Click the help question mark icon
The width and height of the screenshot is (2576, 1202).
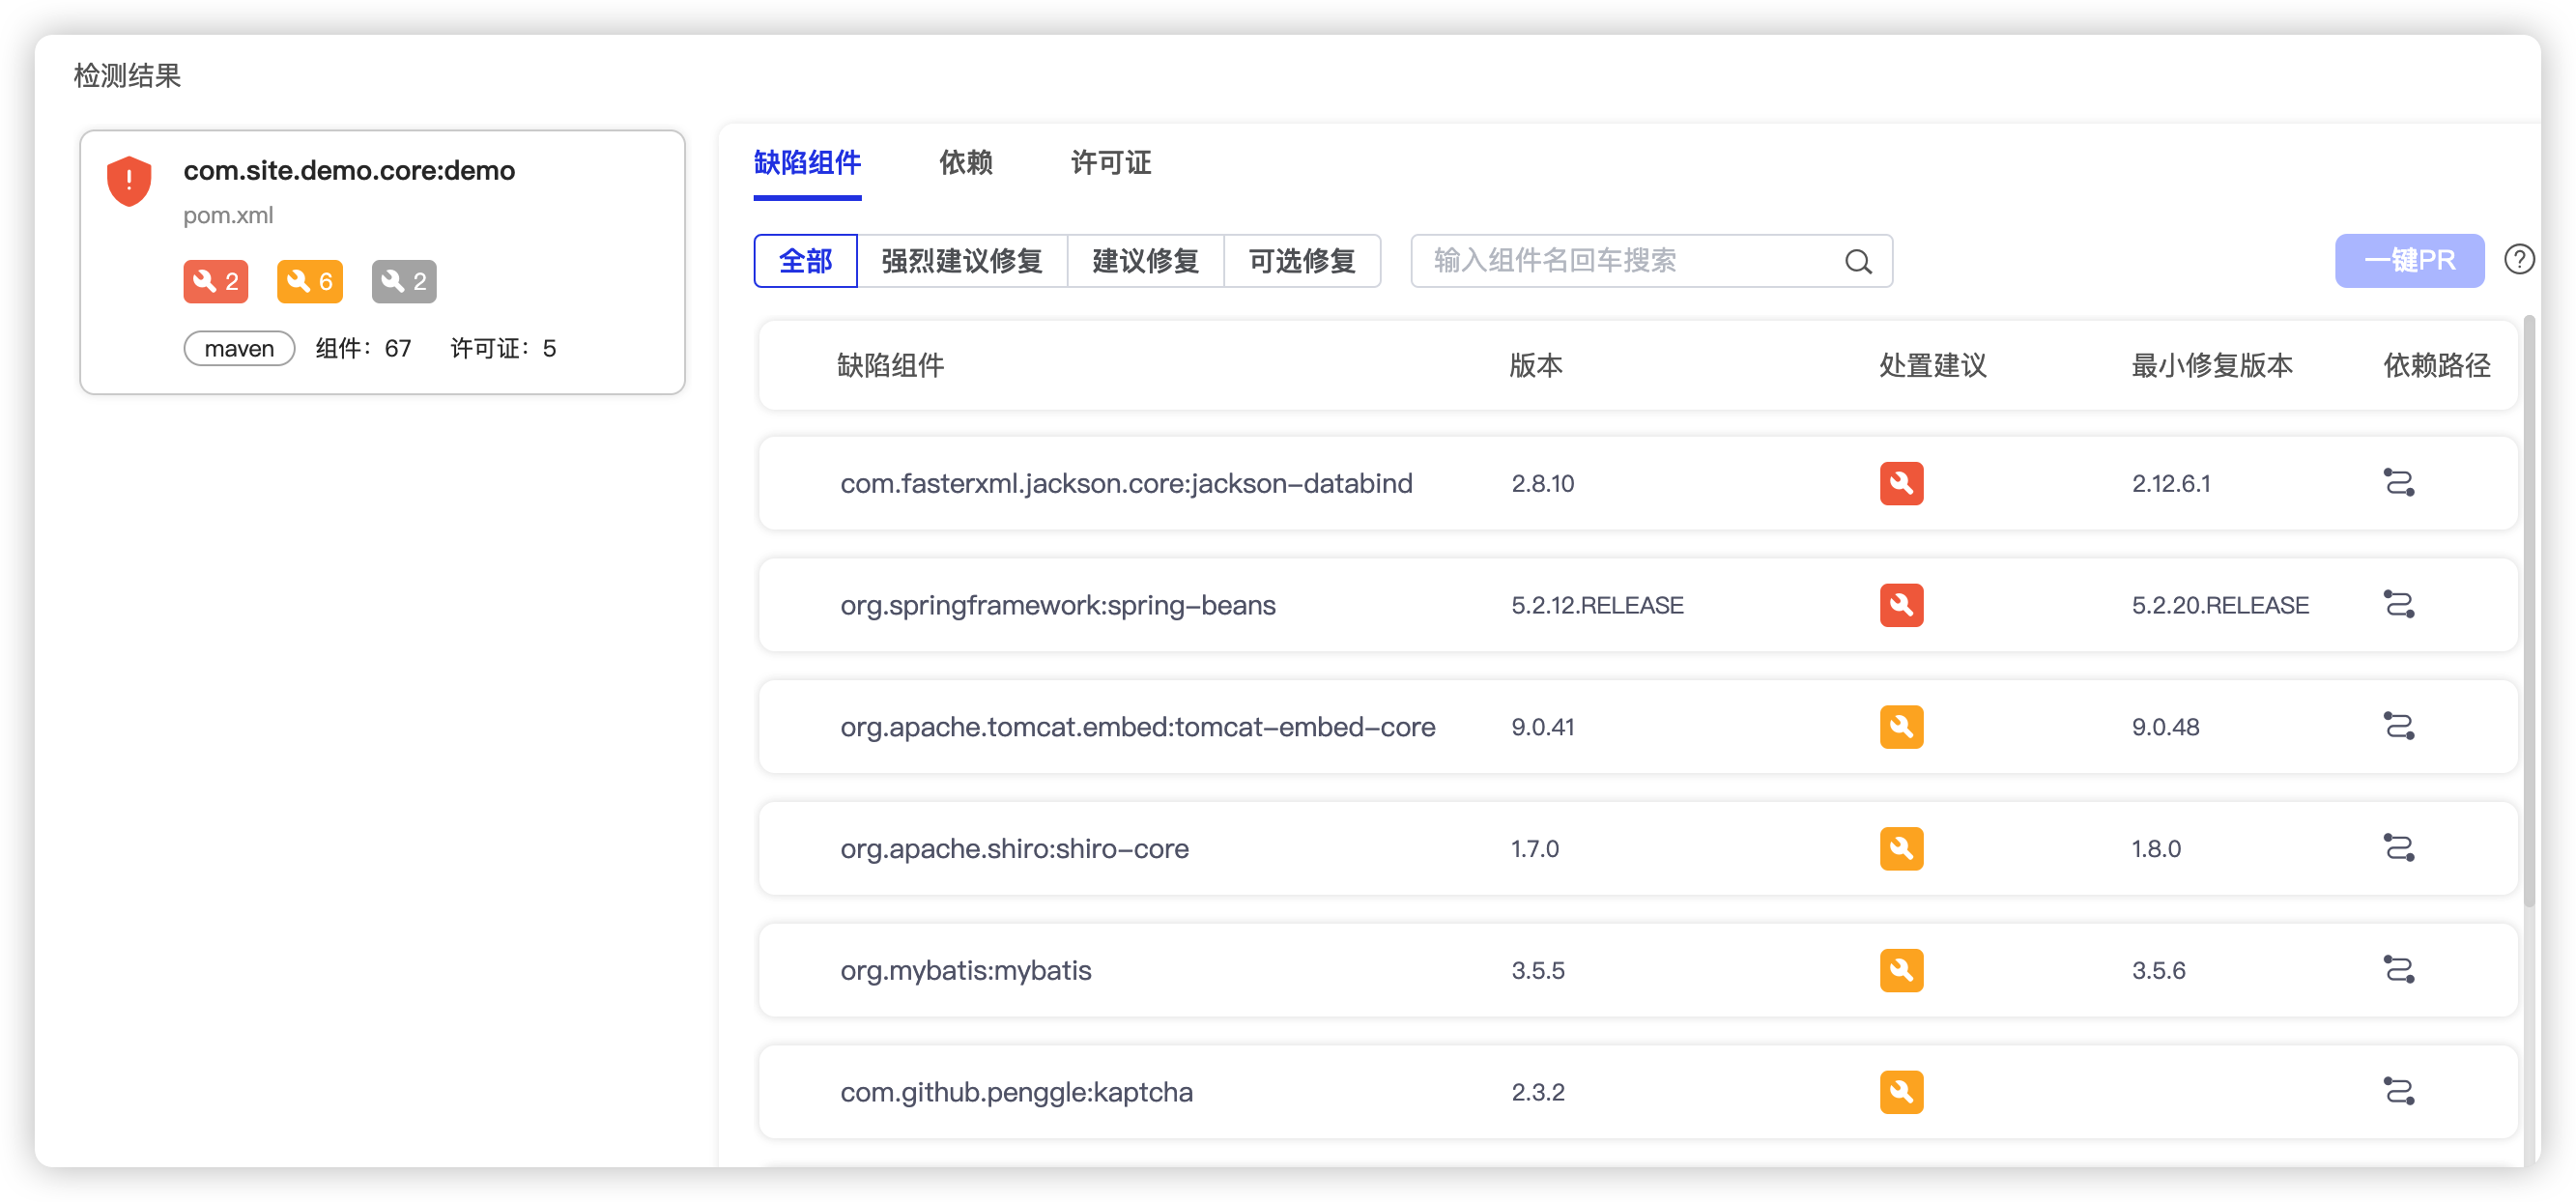[x=2518, y=260]
